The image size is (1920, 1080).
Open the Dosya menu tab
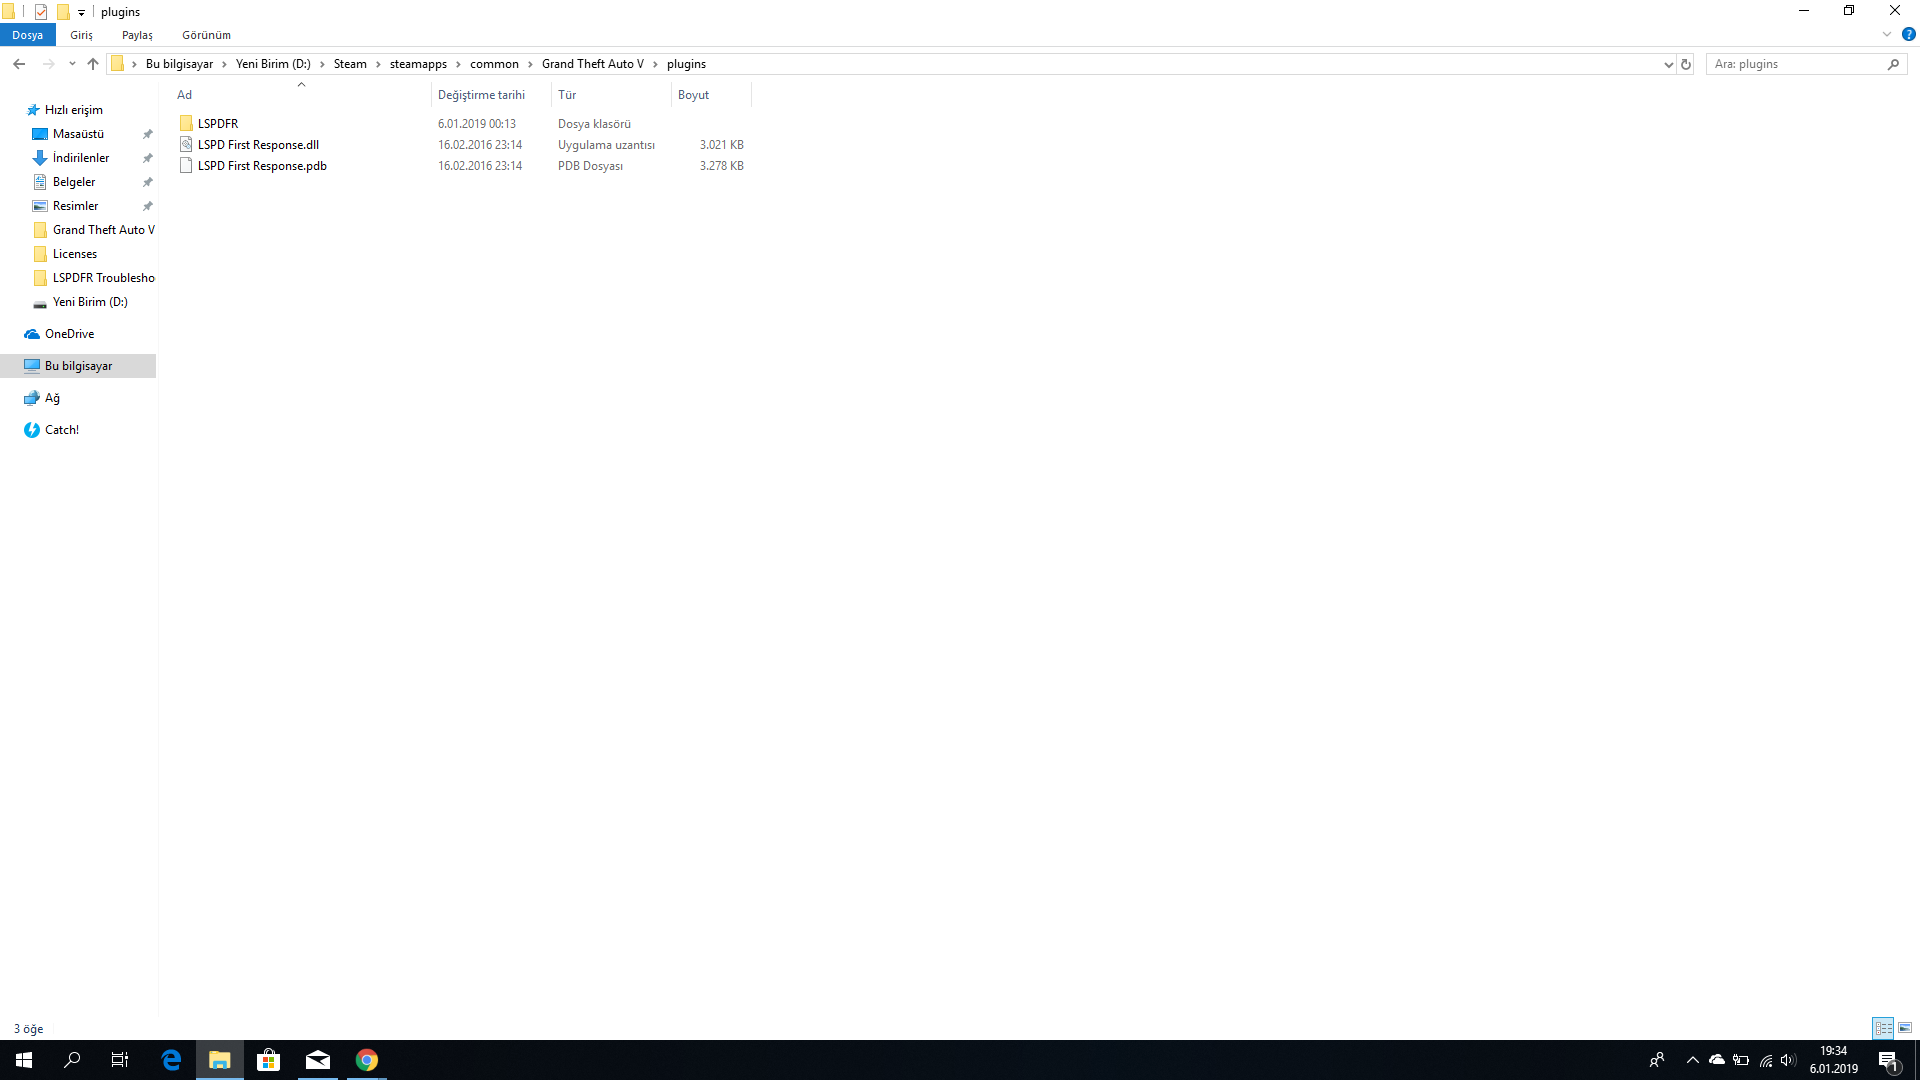pos(27,35)
